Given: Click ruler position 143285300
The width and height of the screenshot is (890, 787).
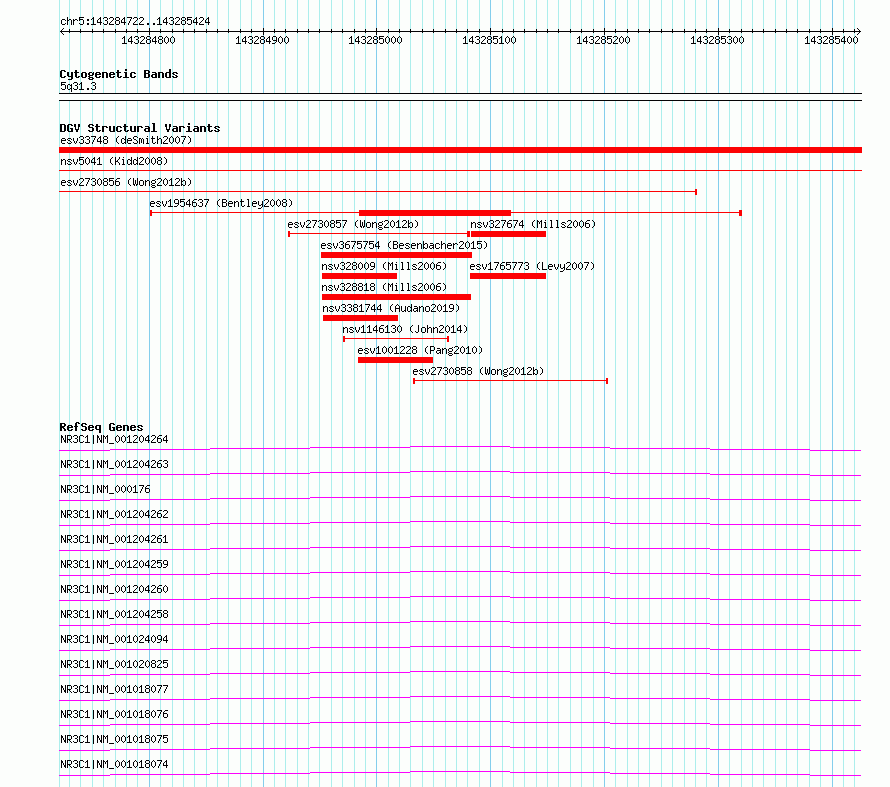Looking at the screenshot, I should point(717,40).
